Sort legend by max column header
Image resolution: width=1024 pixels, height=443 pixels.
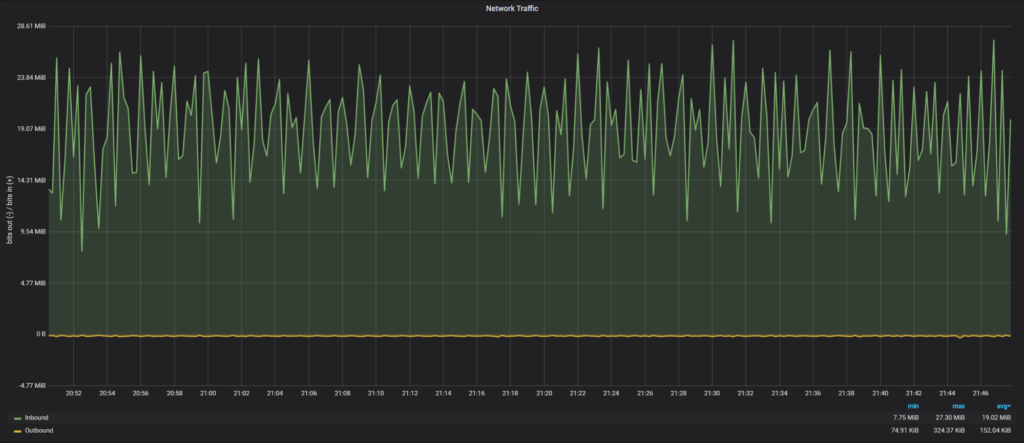[x=959, y=406]
